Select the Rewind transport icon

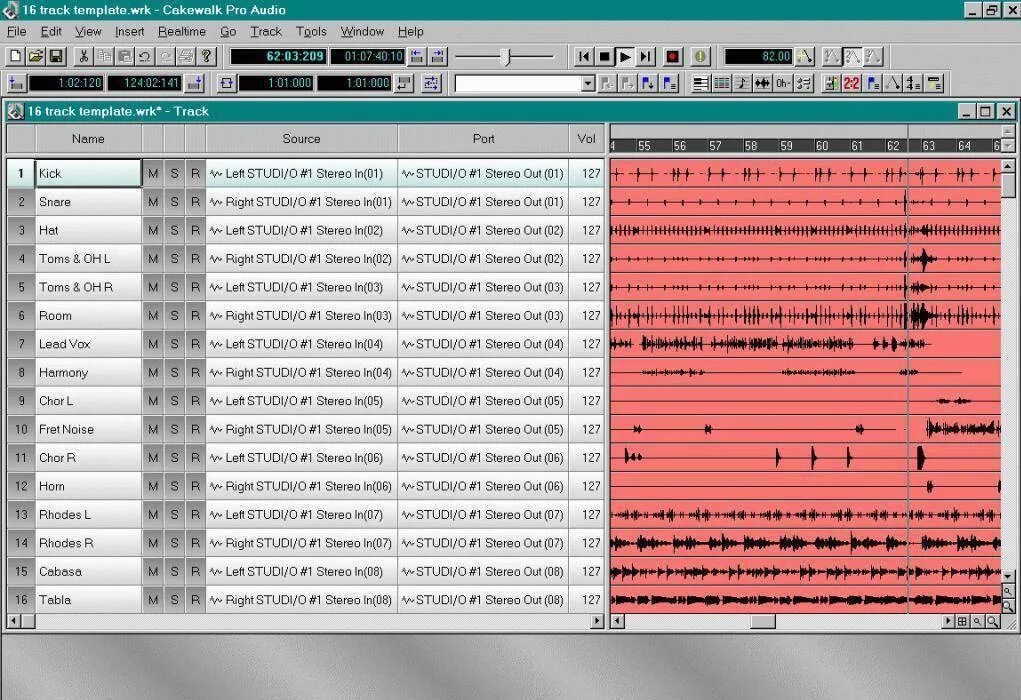pos(583,56)
